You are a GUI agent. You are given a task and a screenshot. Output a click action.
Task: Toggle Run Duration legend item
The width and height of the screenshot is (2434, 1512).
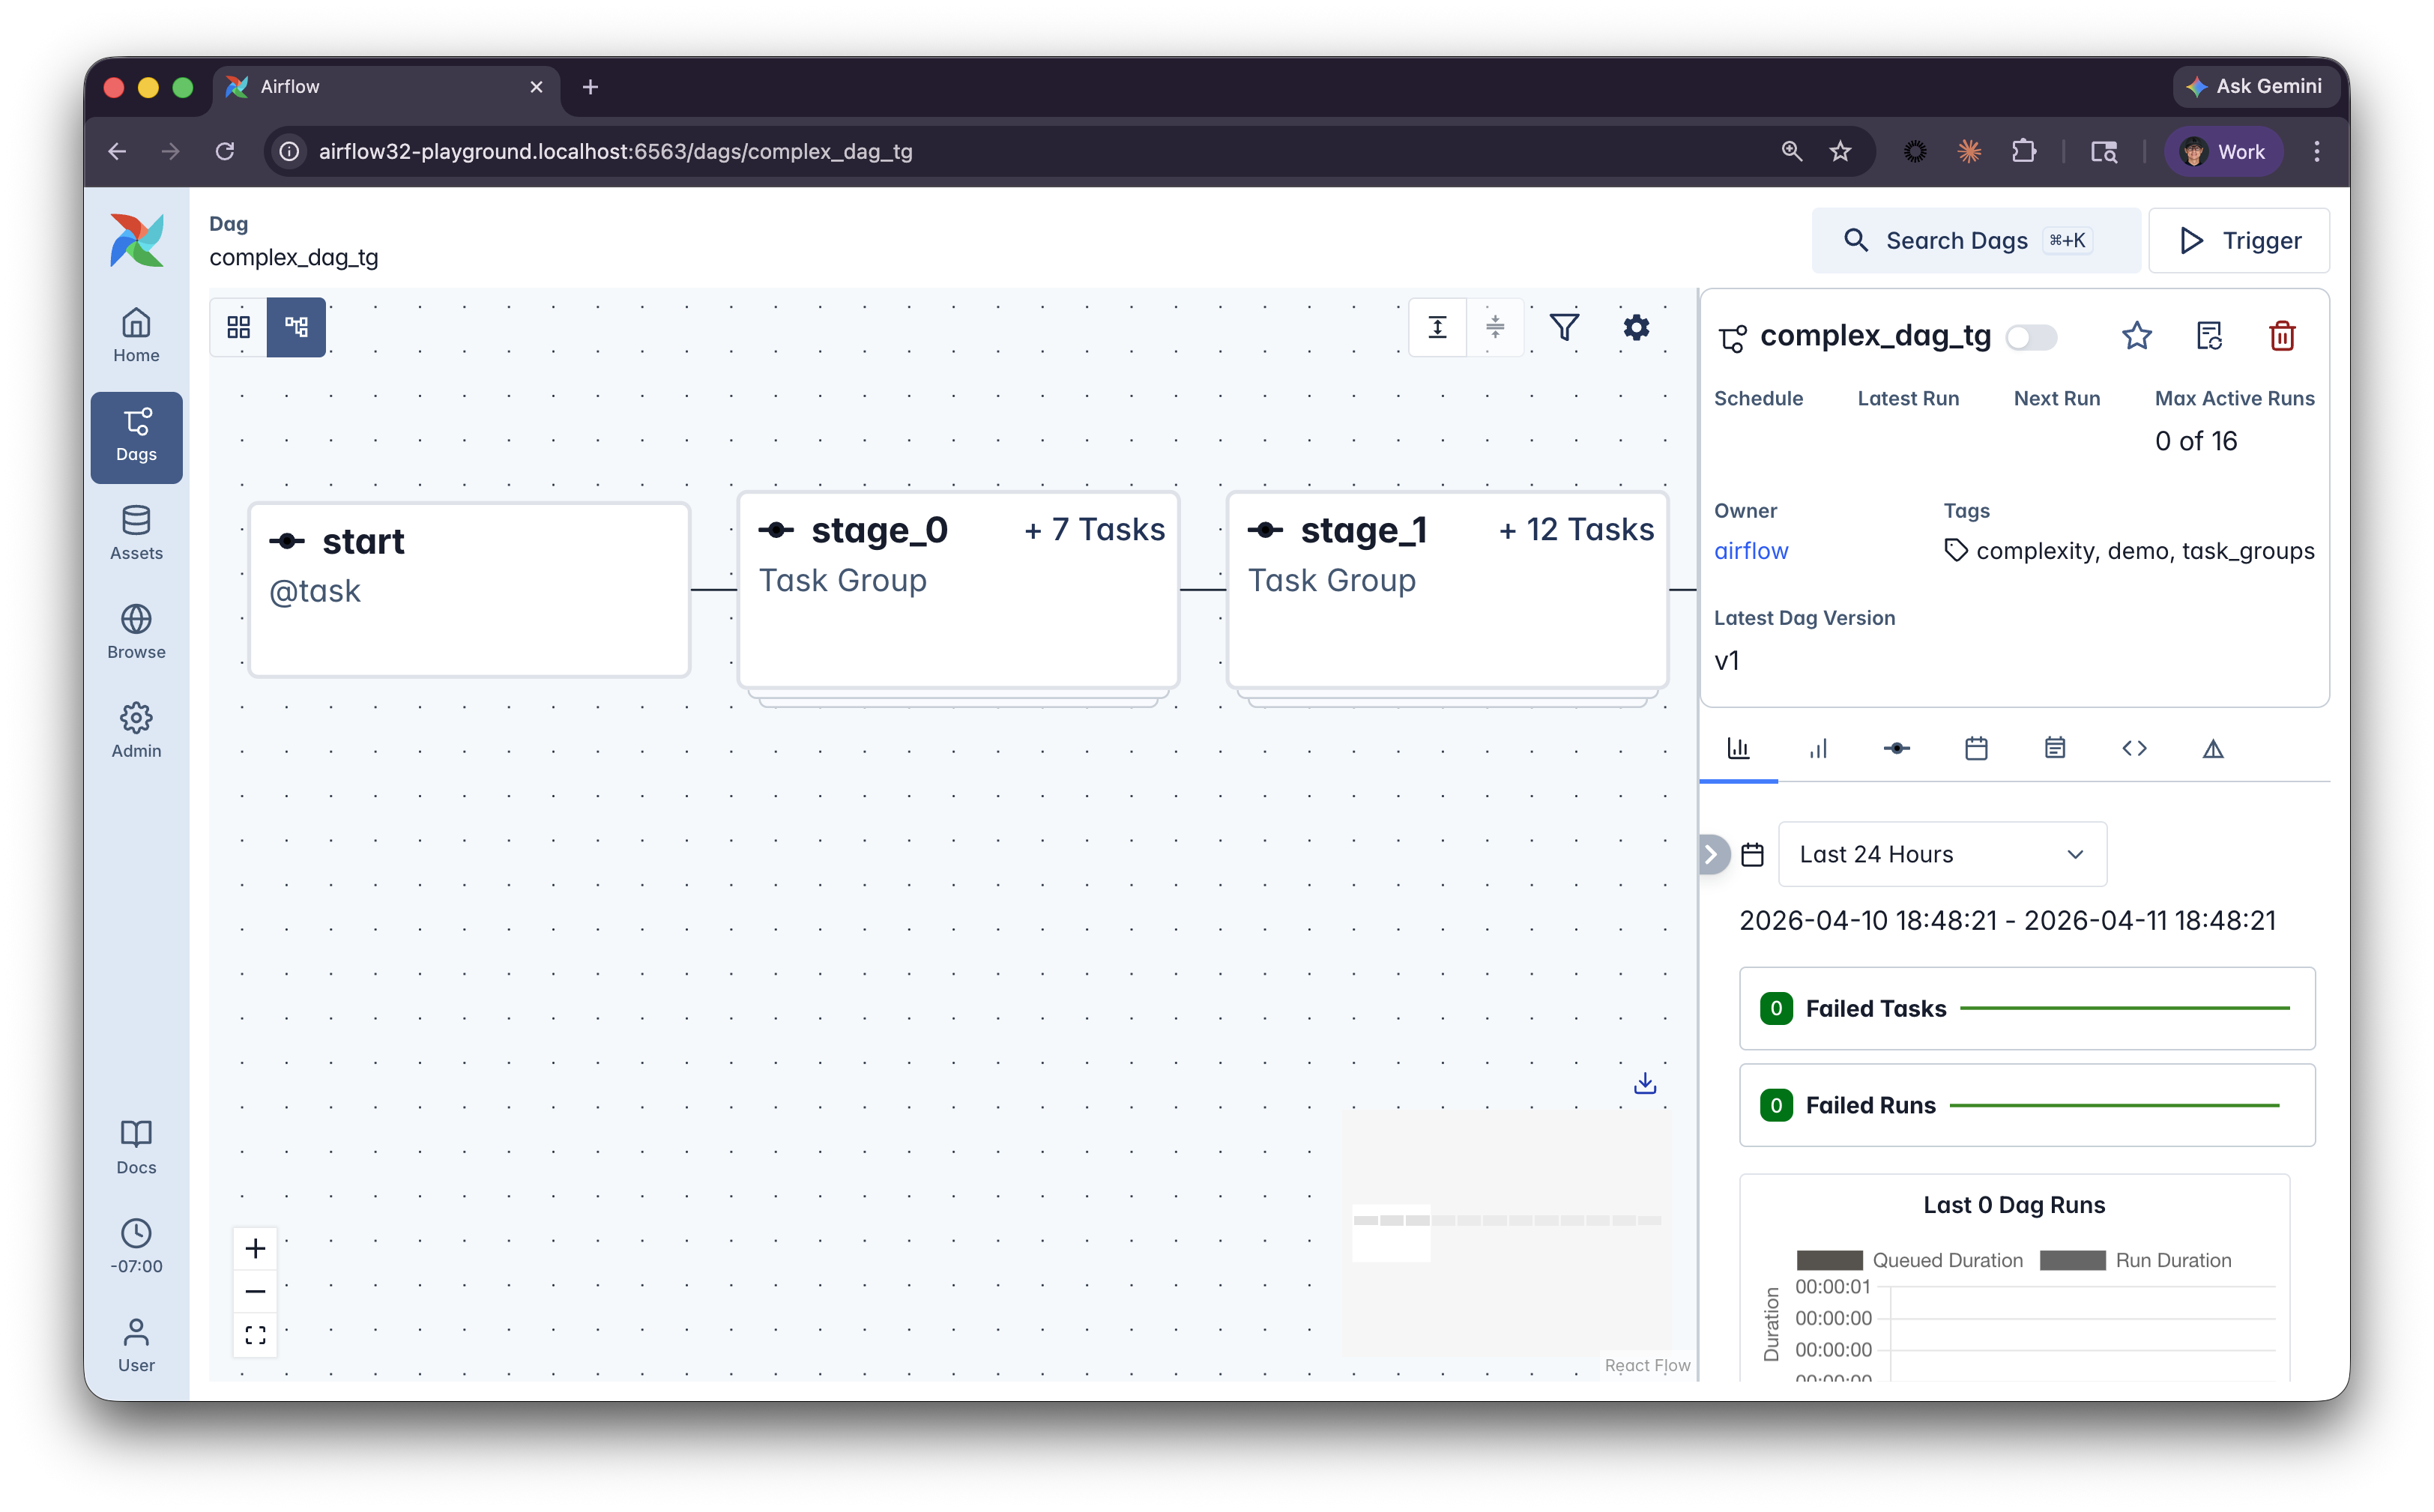point(2135,1260)
